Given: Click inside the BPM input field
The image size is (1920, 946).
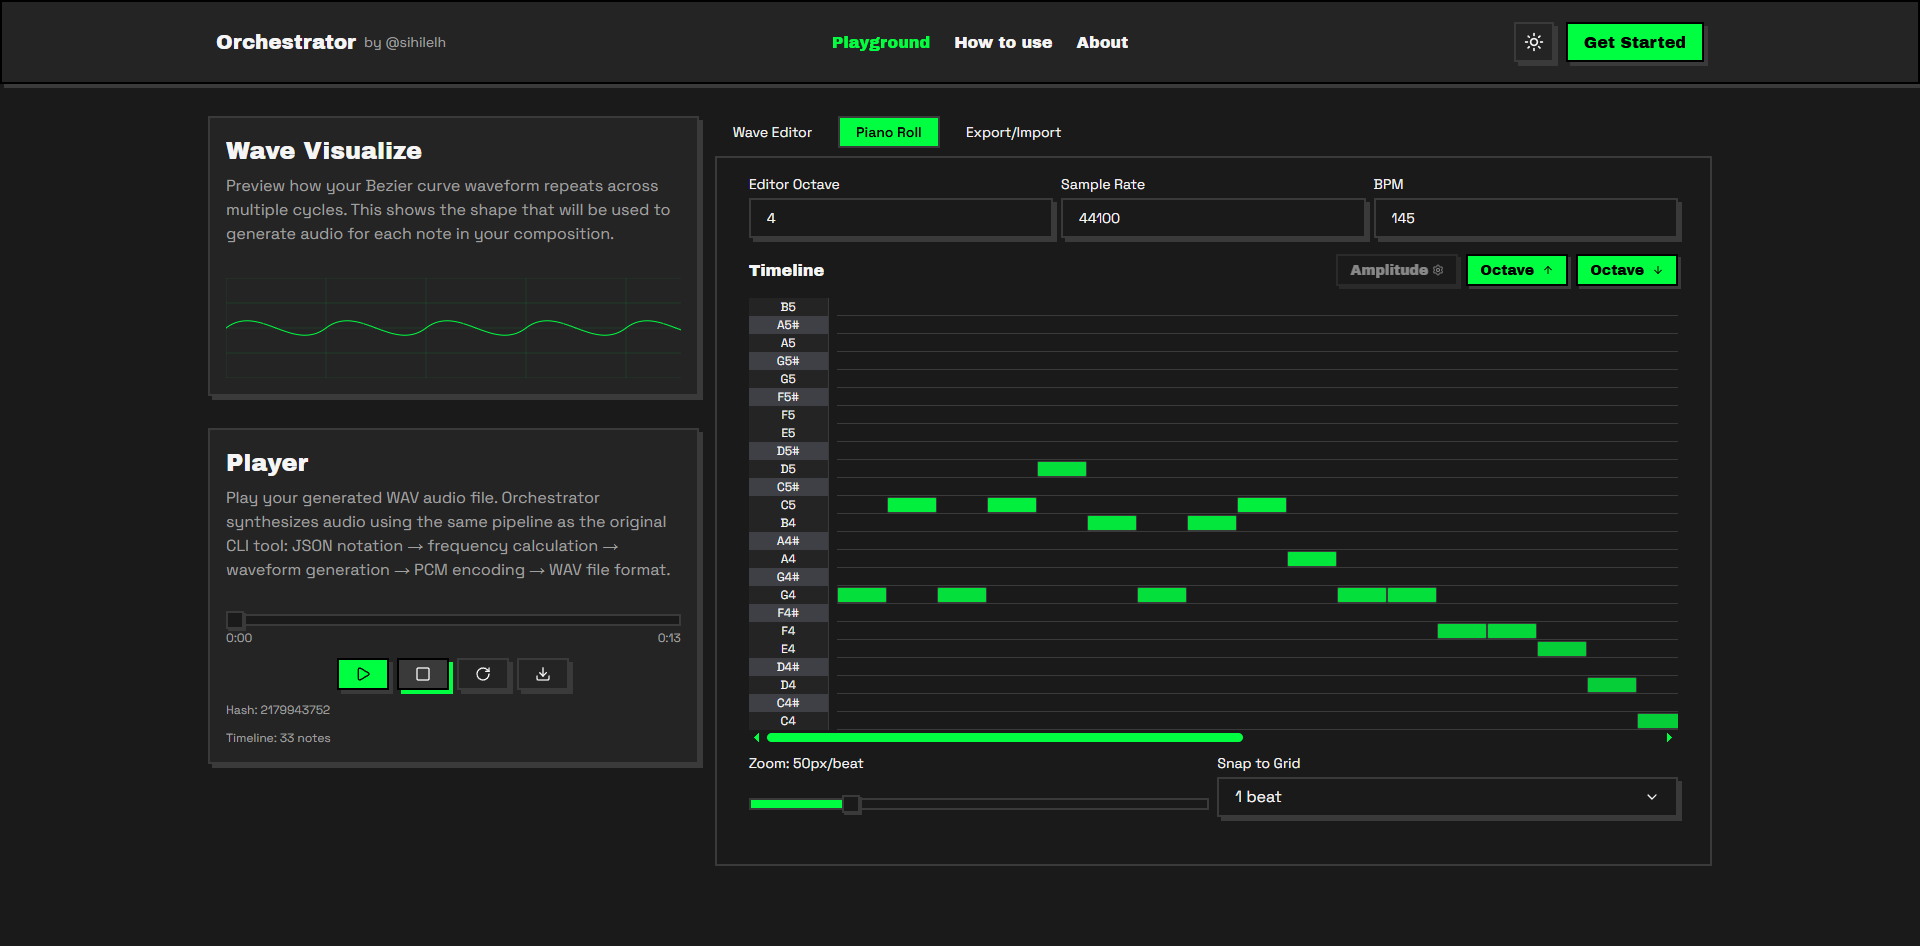Looking at the screenshot, I should coord(1525,218).
